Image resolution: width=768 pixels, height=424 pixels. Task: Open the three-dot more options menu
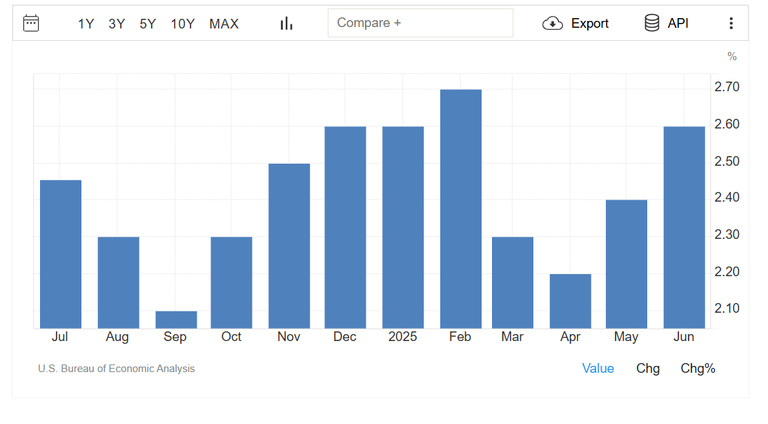pos(731,23)
